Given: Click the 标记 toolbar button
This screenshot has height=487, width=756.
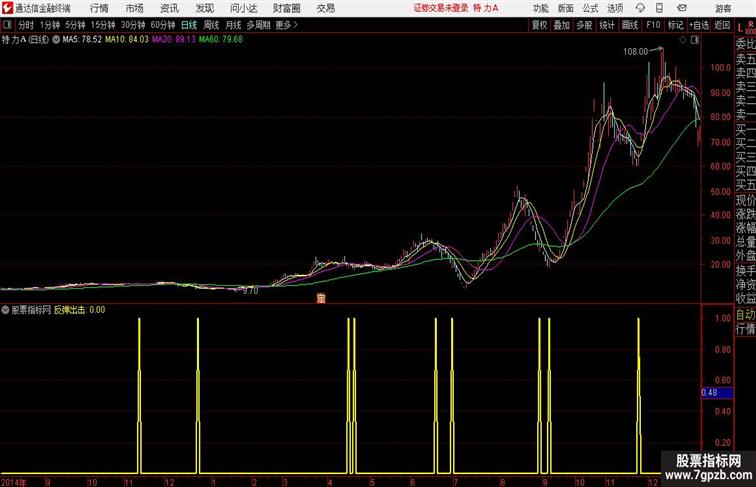Looking at the screenshot, I should coord(675,25).
